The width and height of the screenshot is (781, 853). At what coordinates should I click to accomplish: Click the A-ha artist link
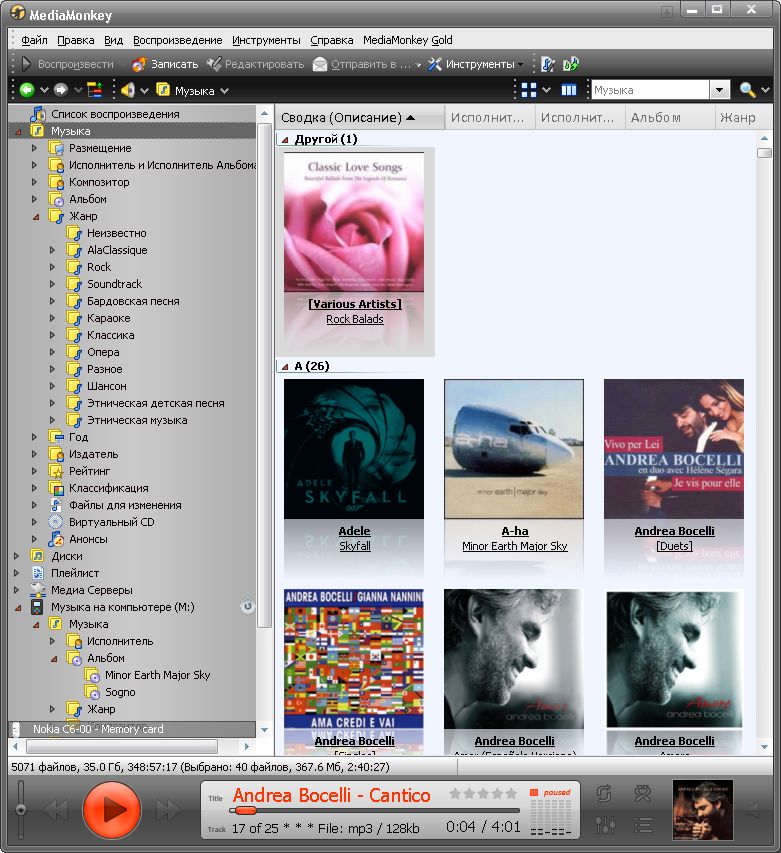[515, 530]
